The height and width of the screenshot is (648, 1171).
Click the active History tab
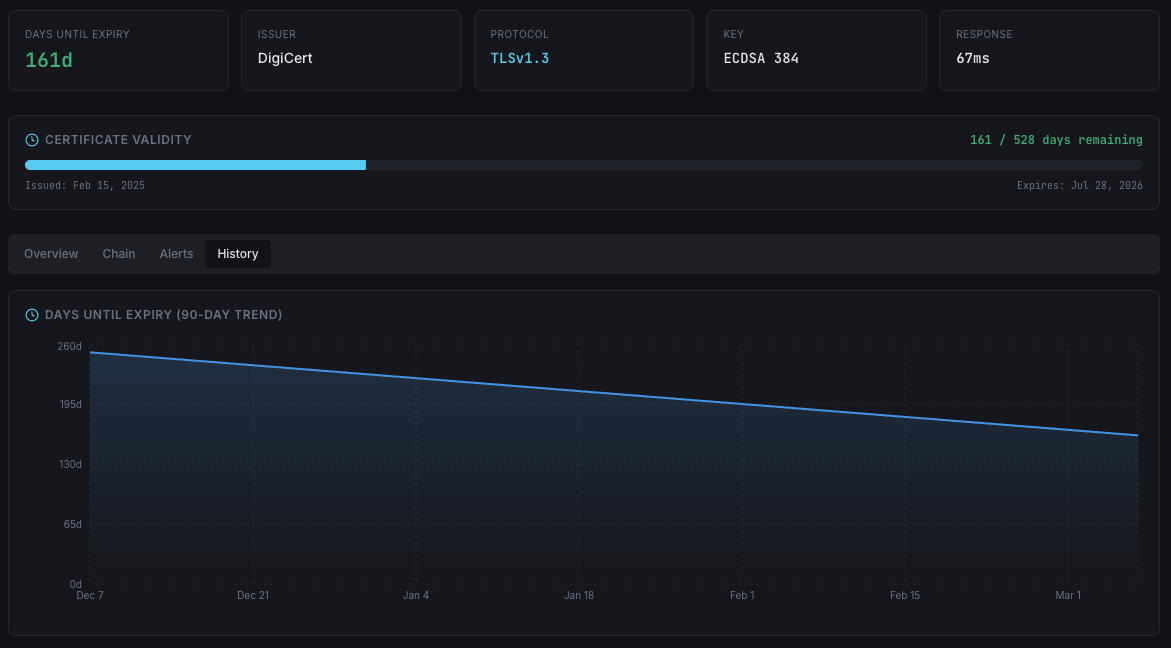pyautogui.click(x=237, y=253)
